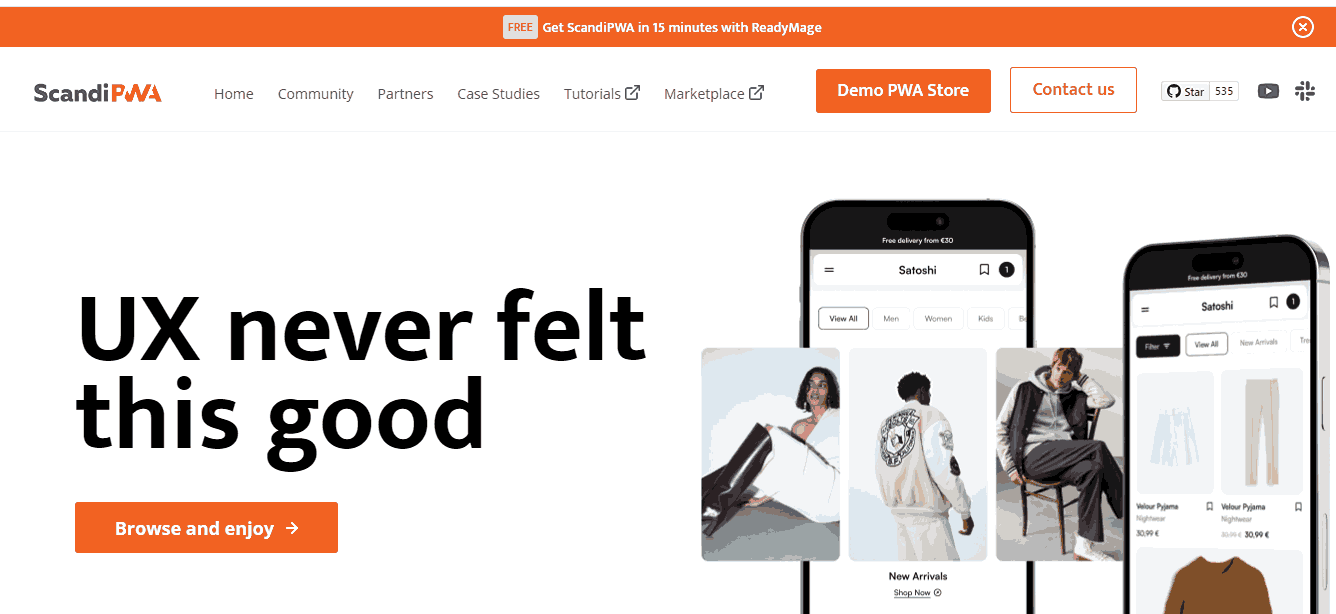Dismiss the orange ReadyMage banner

[1302, 27]
